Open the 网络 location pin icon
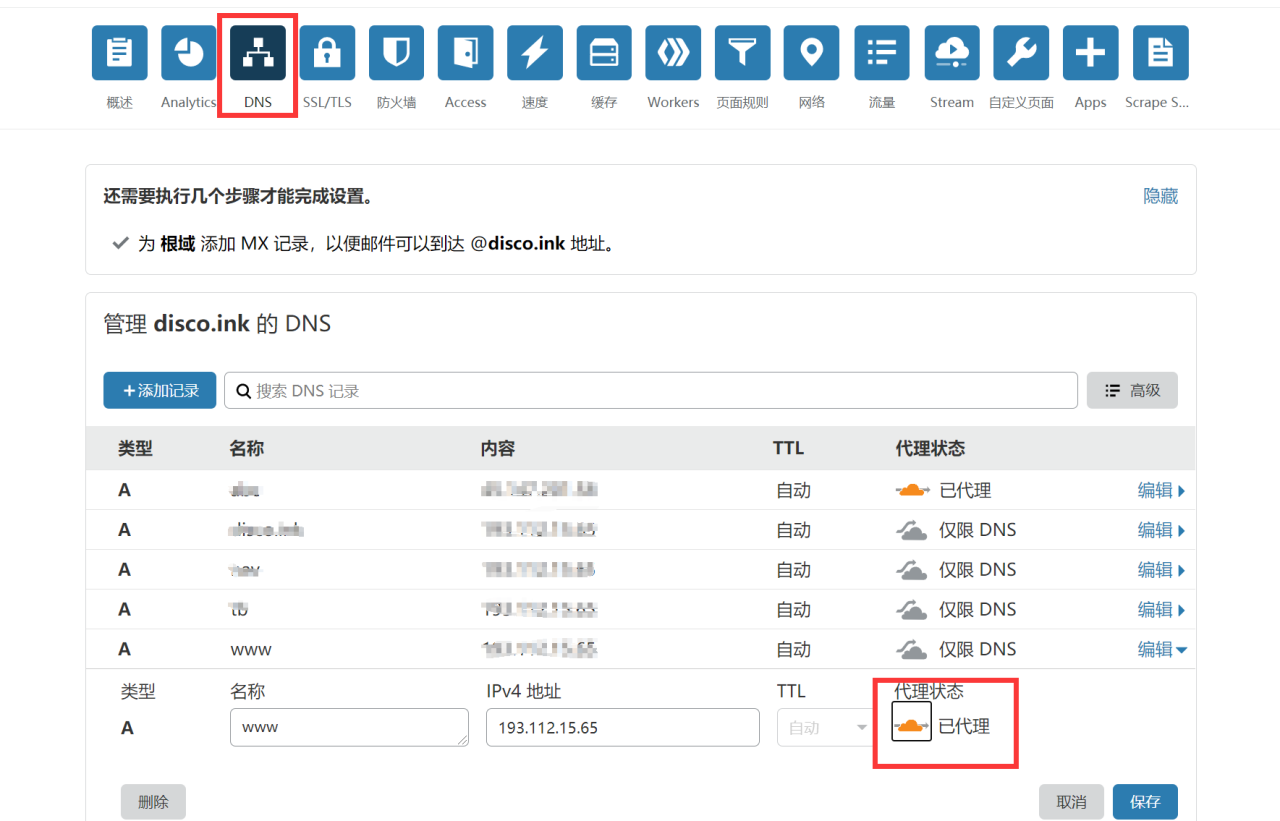Viewport: 1280px width, 821px height. coord(812,53)
